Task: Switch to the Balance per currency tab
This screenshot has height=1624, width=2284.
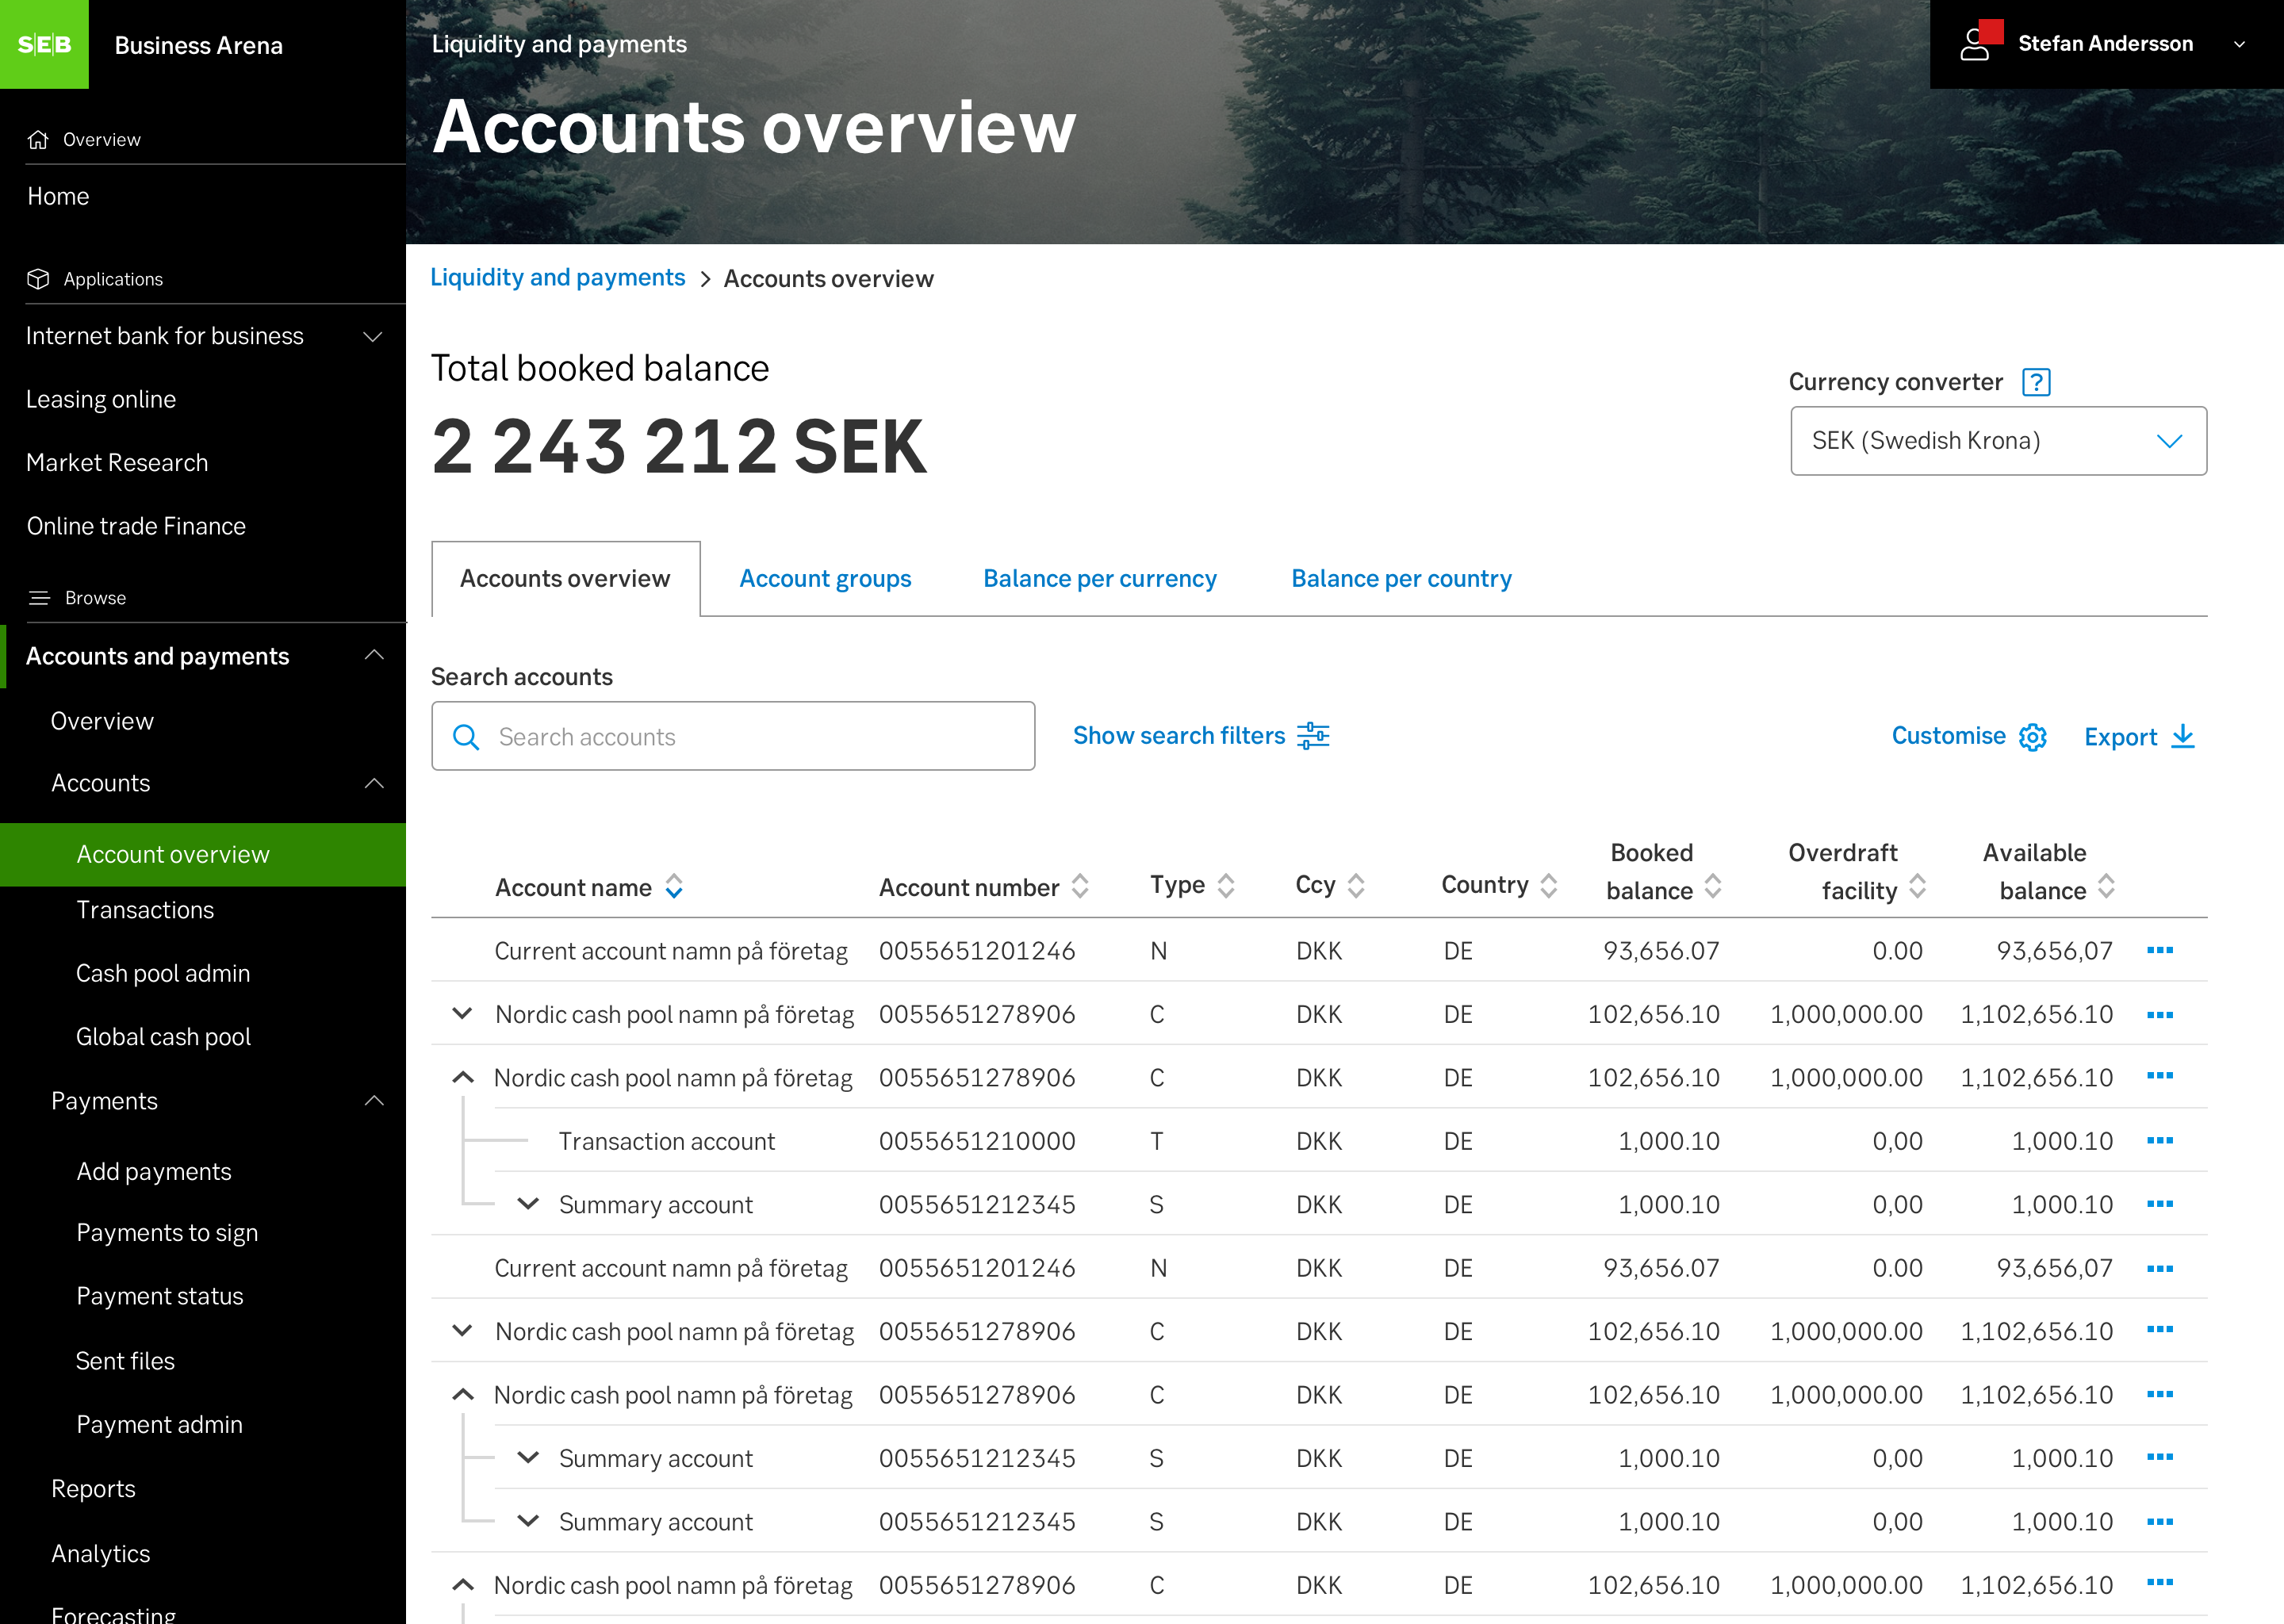Action: [1099, 578]
